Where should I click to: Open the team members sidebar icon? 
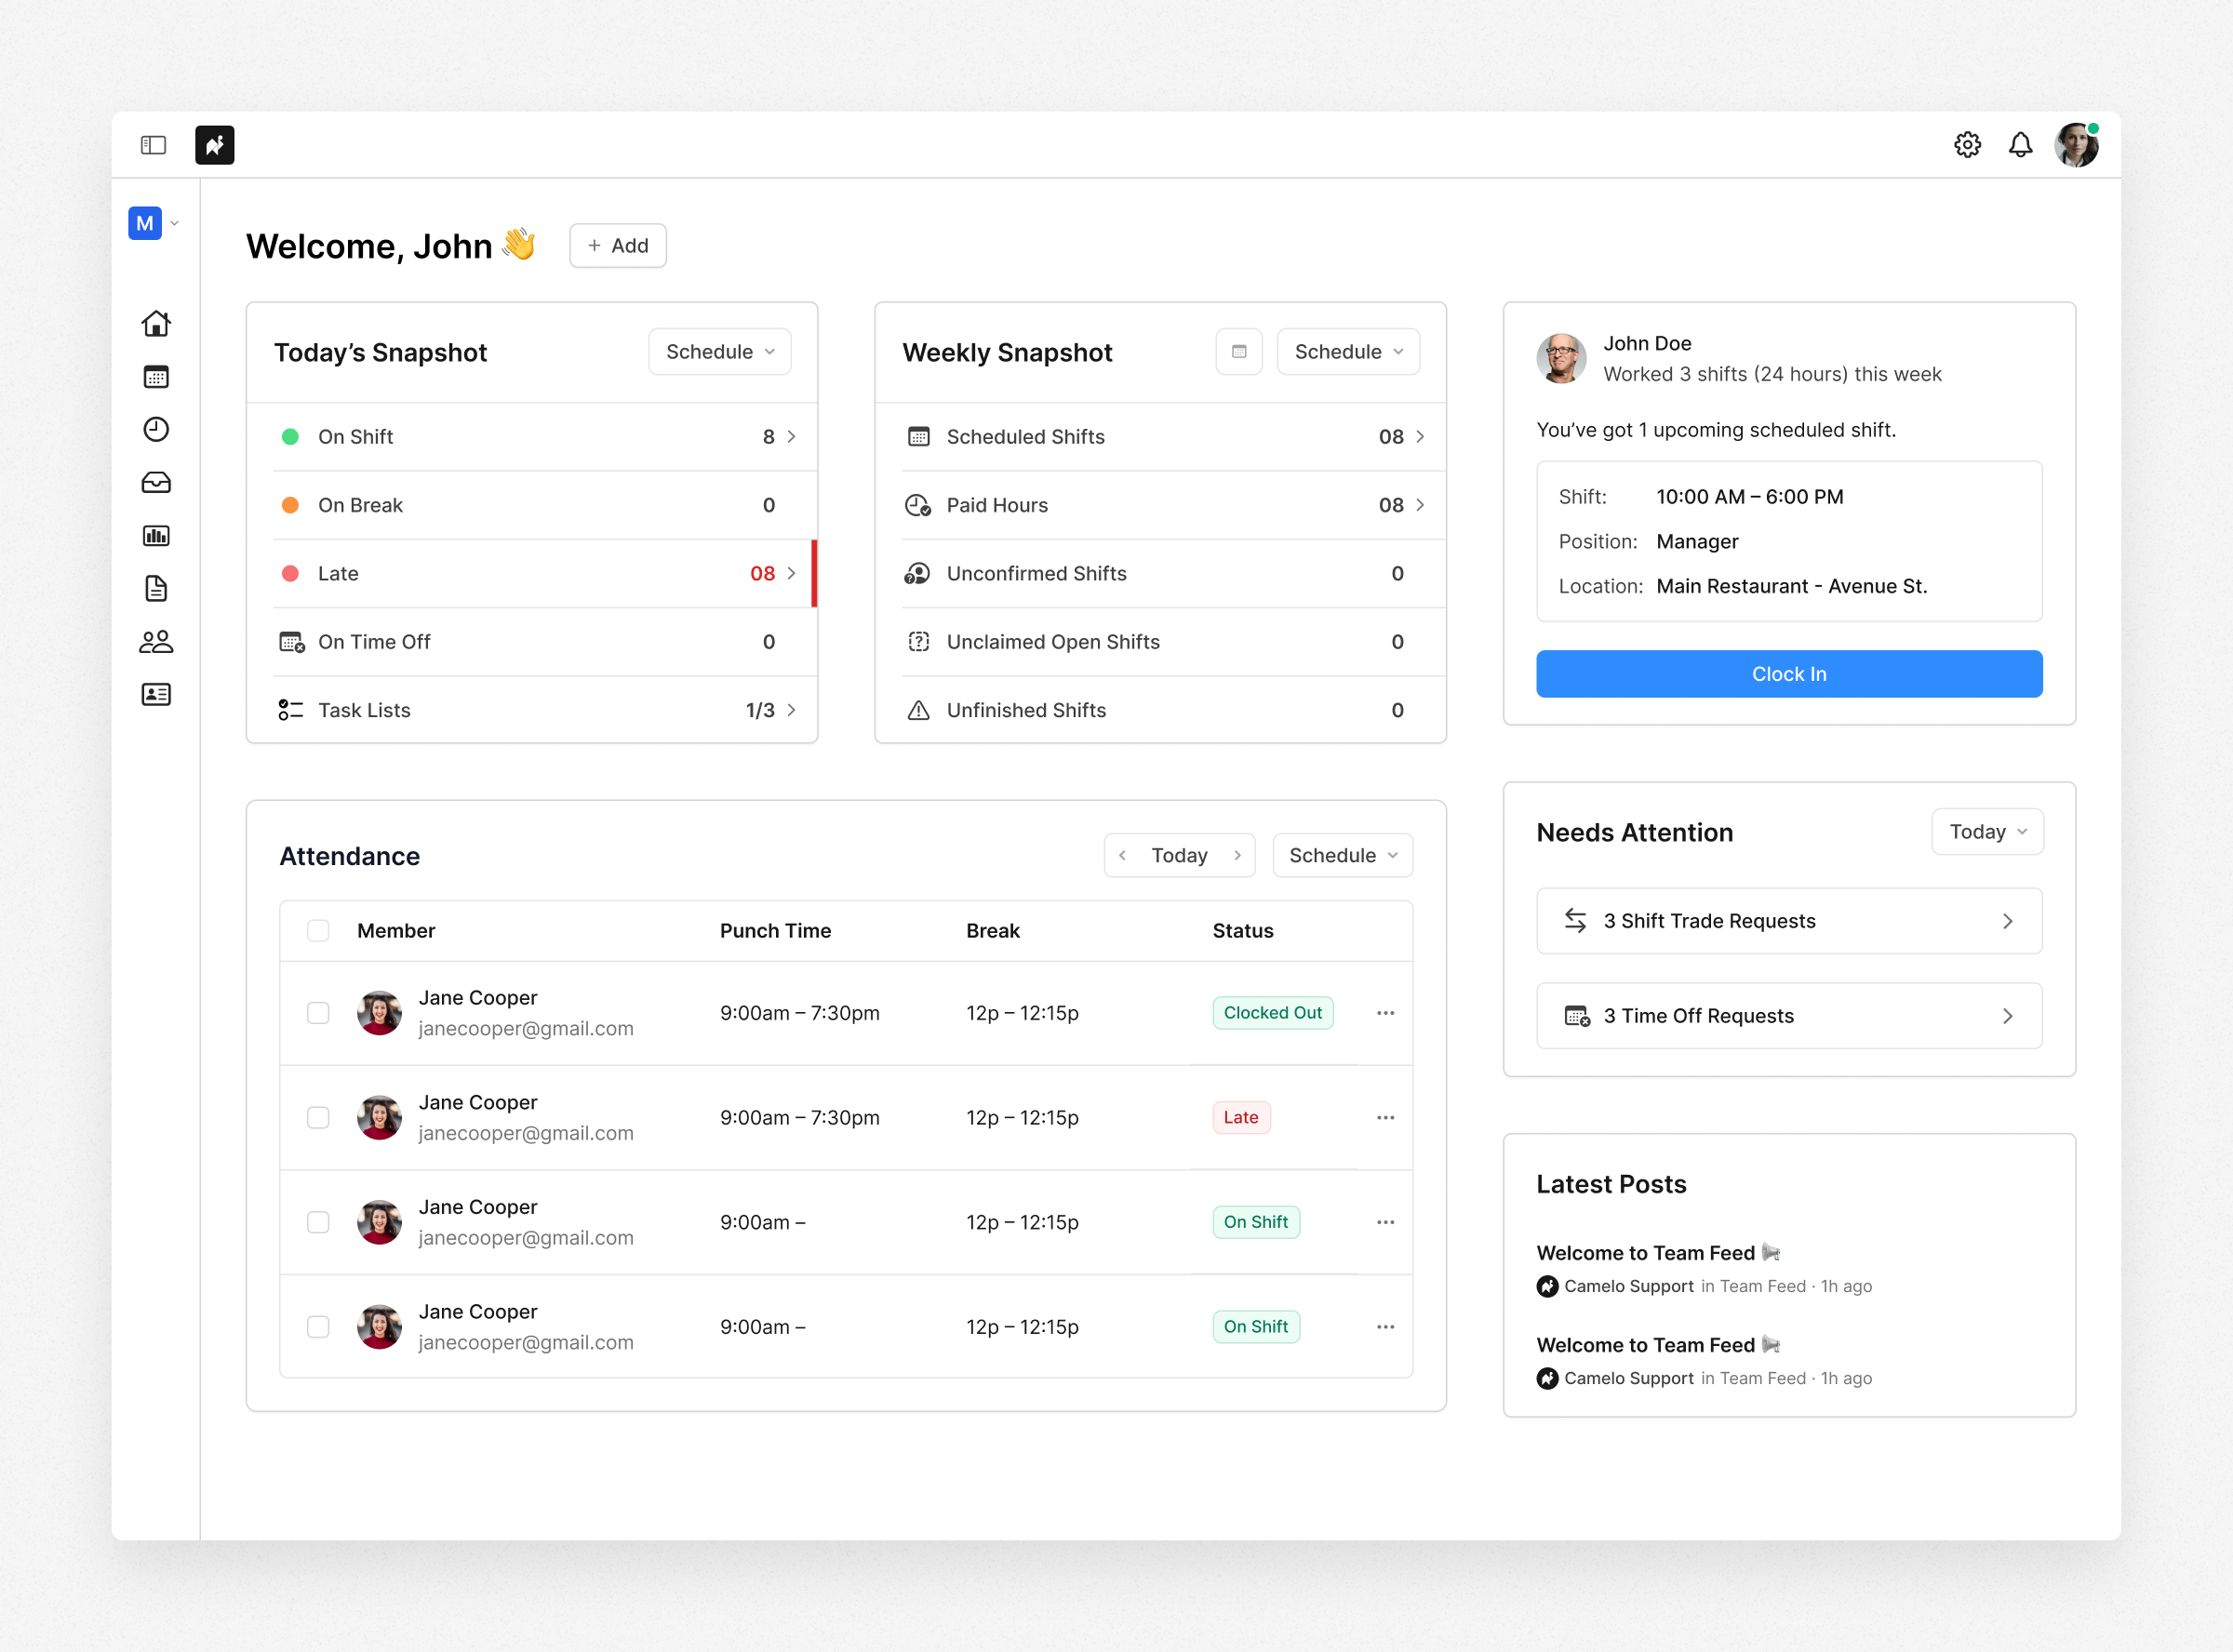(156, 641)
